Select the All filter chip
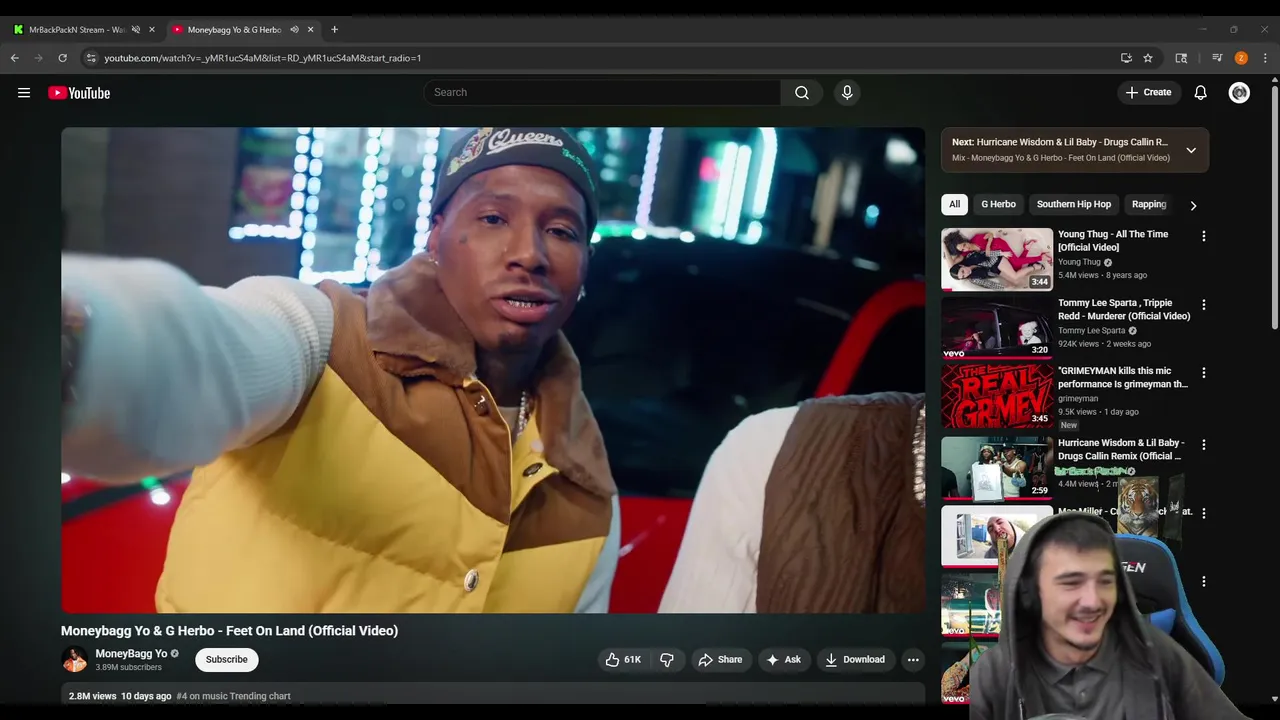This screenshot has height=720, width=1280. pos(955,205)
